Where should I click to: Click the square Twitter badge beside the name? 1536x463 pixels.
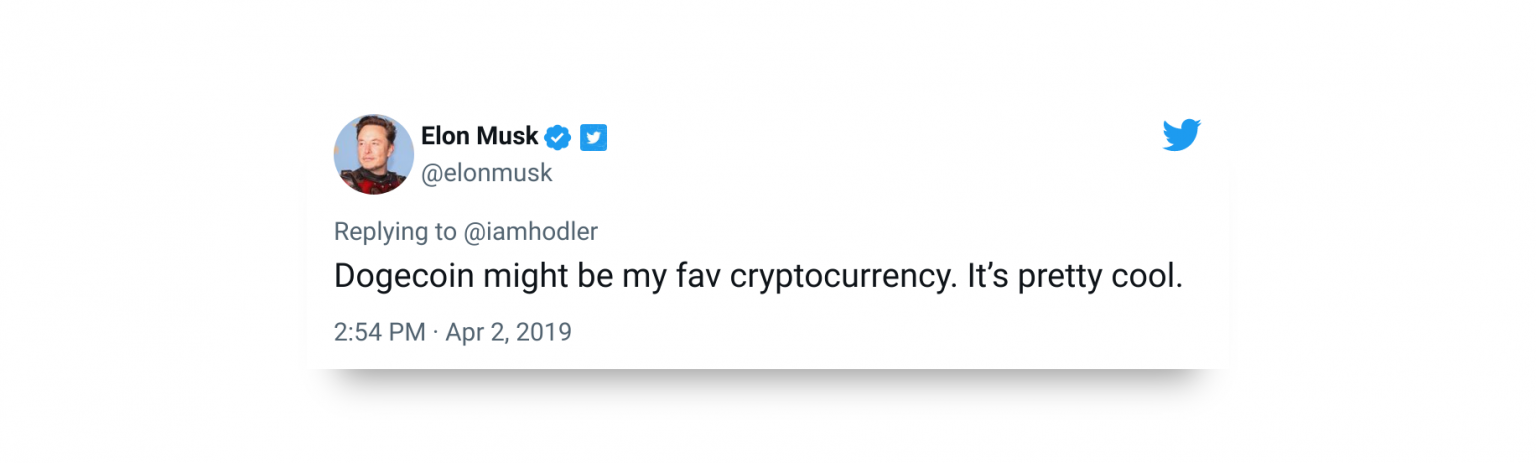point(594,137)
